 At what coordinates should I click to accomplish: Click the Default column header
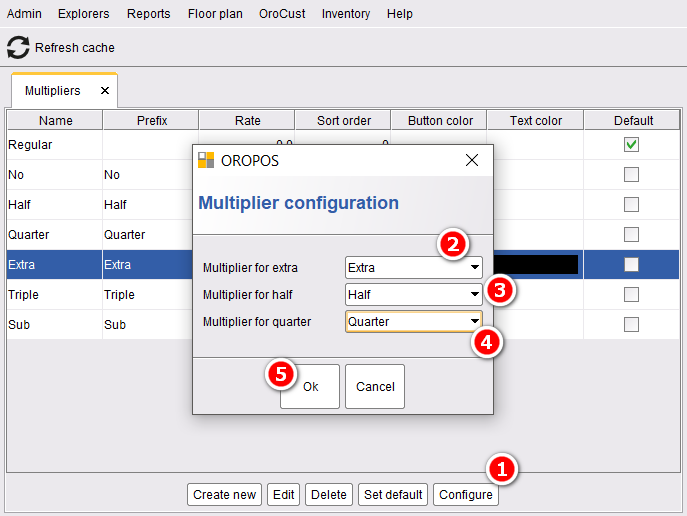633,120
